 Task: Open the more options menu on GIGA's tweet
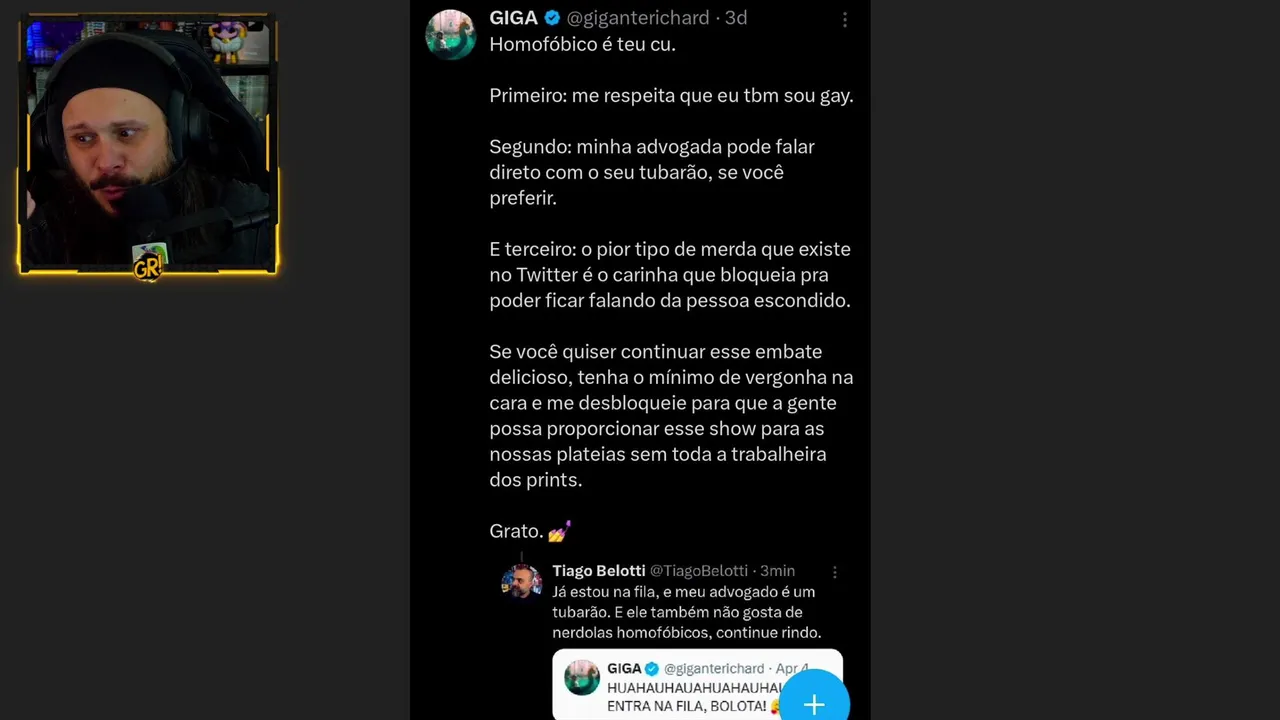845,19
